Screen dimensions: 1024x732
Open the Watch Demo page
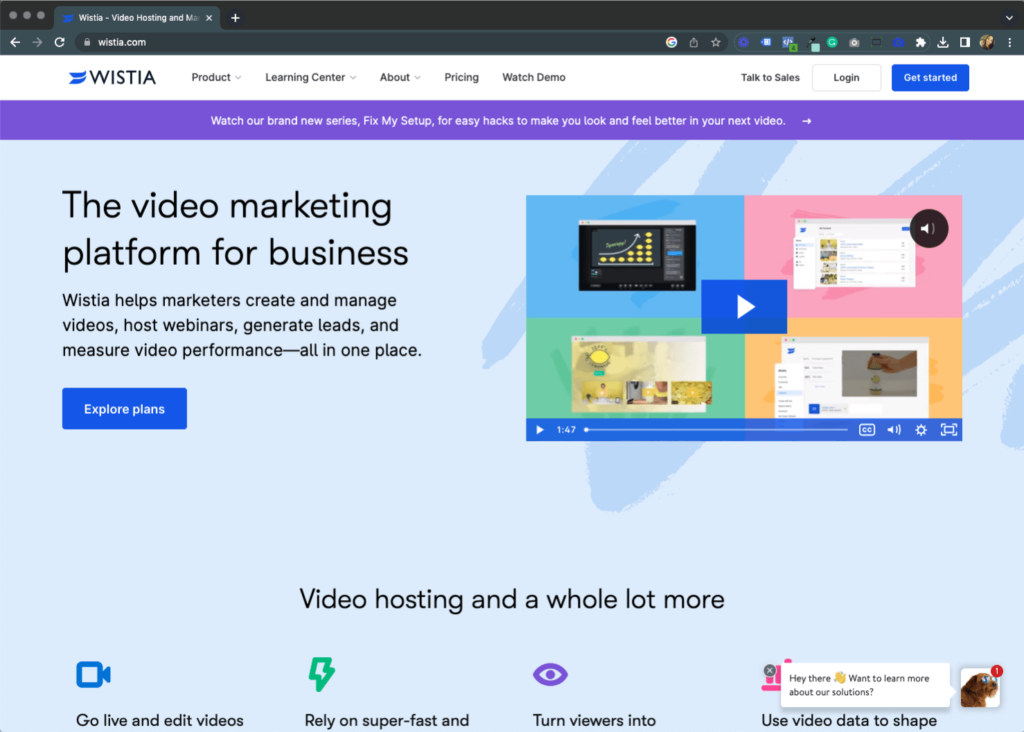tap(534, 77)
